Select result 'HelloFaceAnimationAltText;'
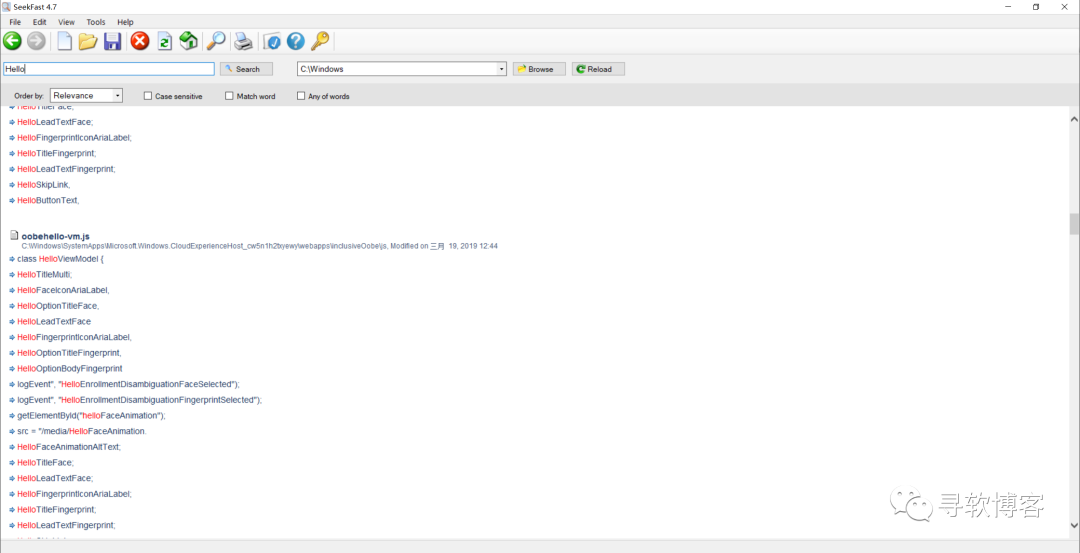 [x=69, y=447]
